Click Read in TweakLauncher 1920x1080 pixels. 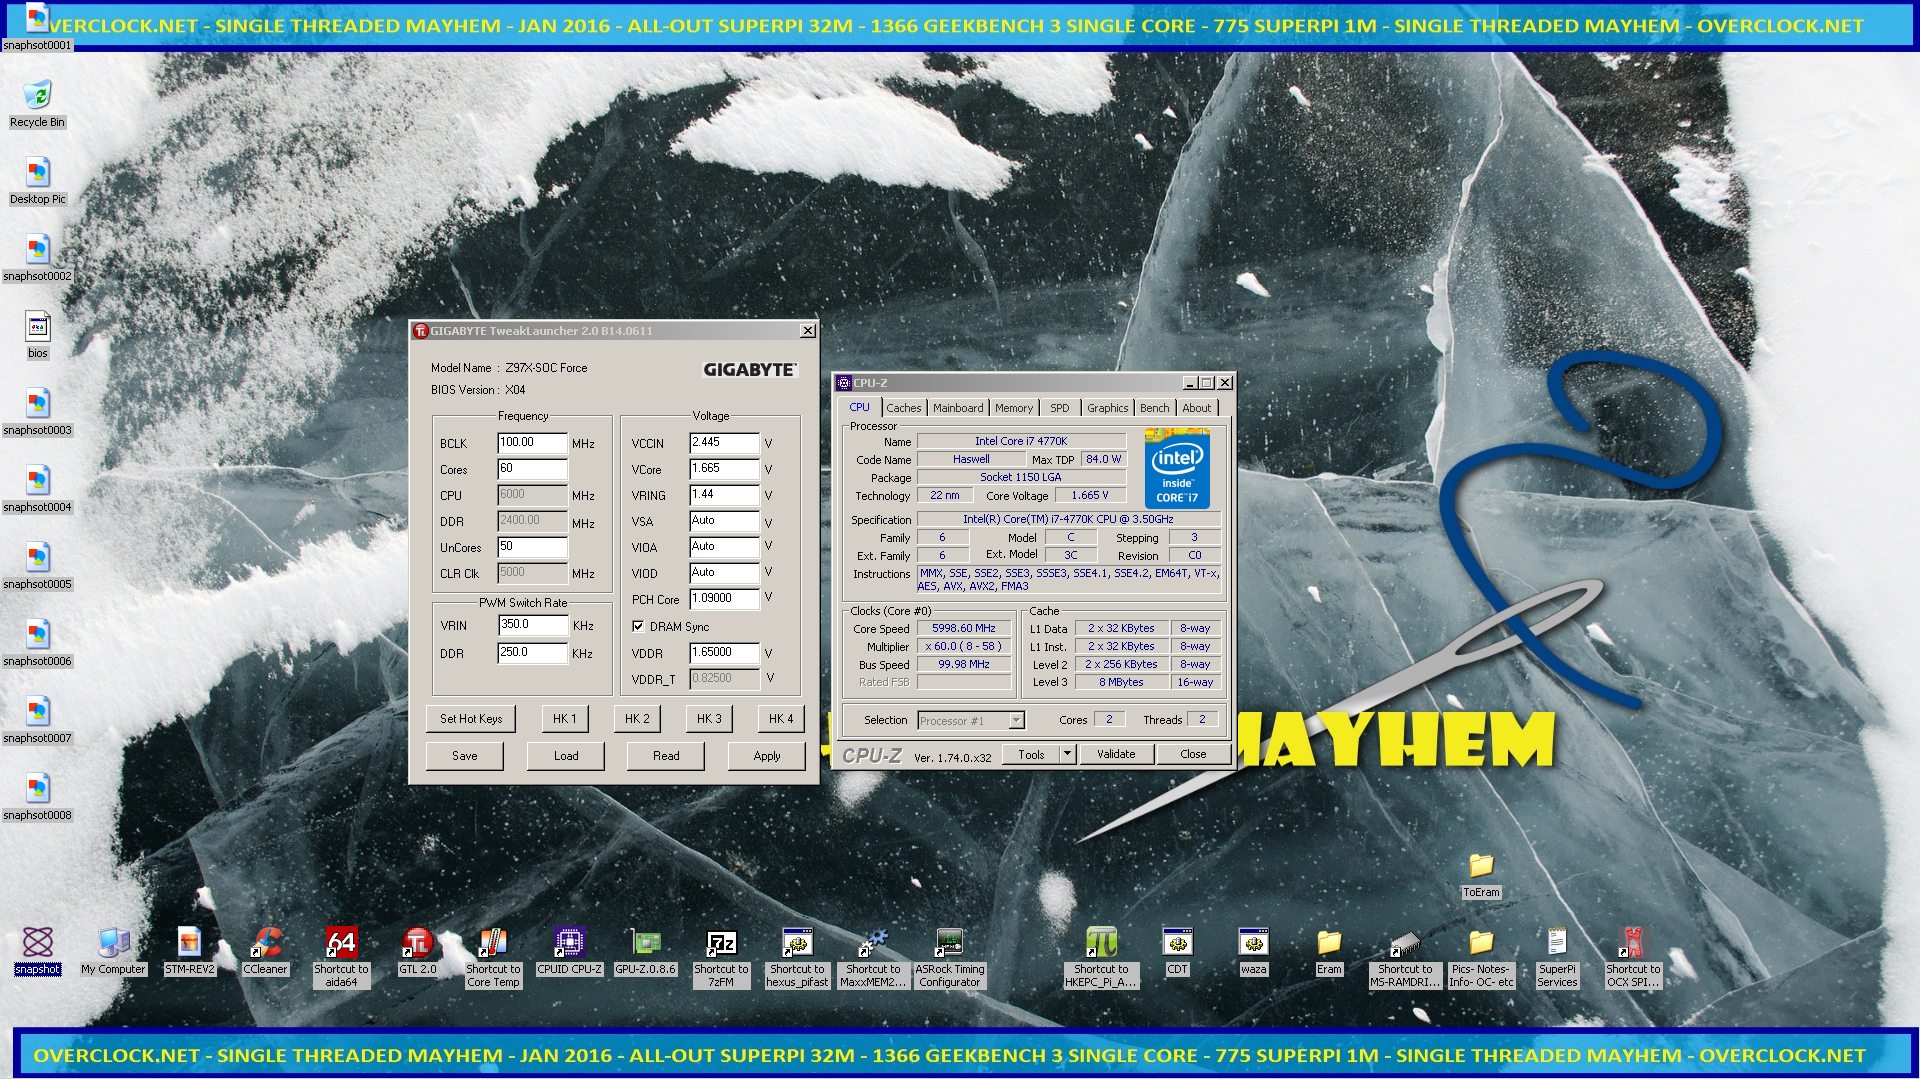pyautogui.click(x=666, y=756)
